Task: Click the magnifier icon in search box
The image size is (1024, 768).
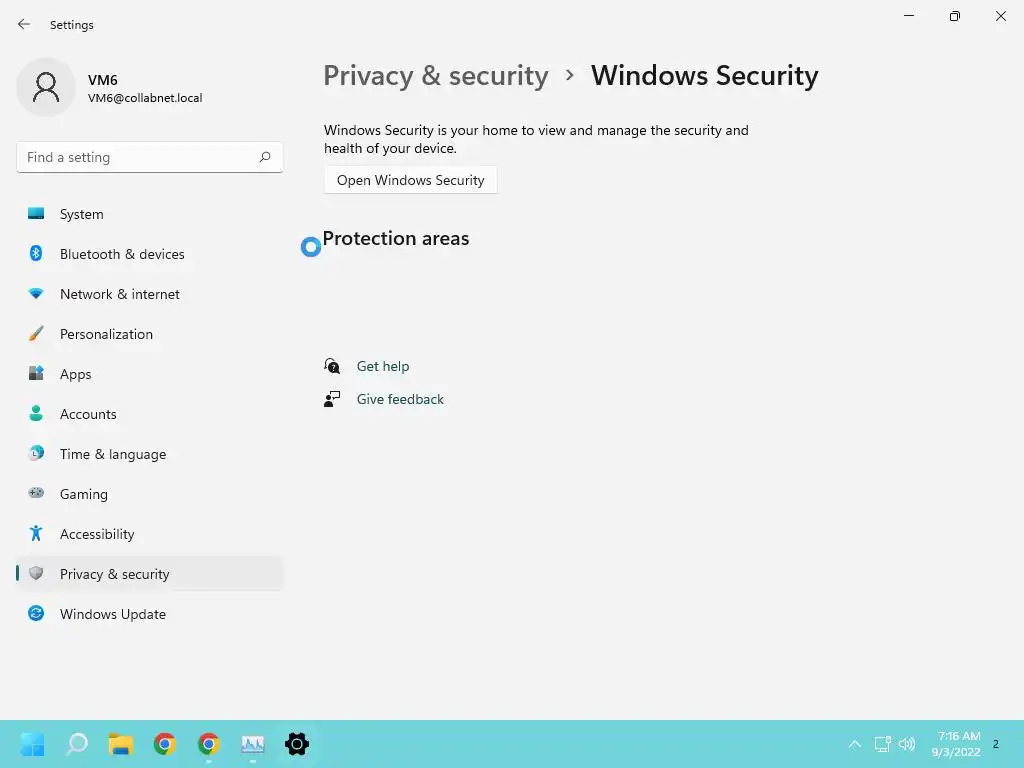Action: 264,157
